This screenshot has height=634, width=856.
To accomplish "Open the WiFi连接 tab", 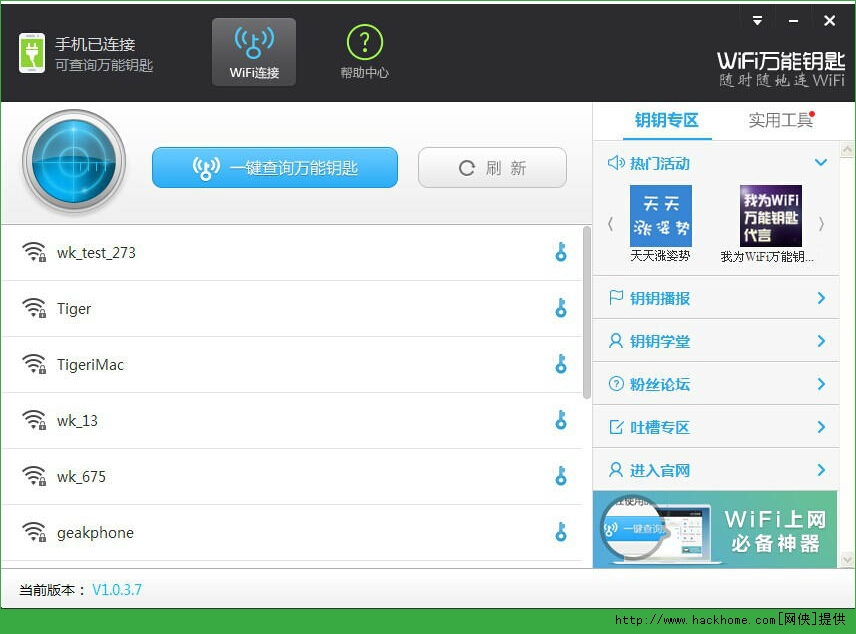I will (x=254, y=52).
